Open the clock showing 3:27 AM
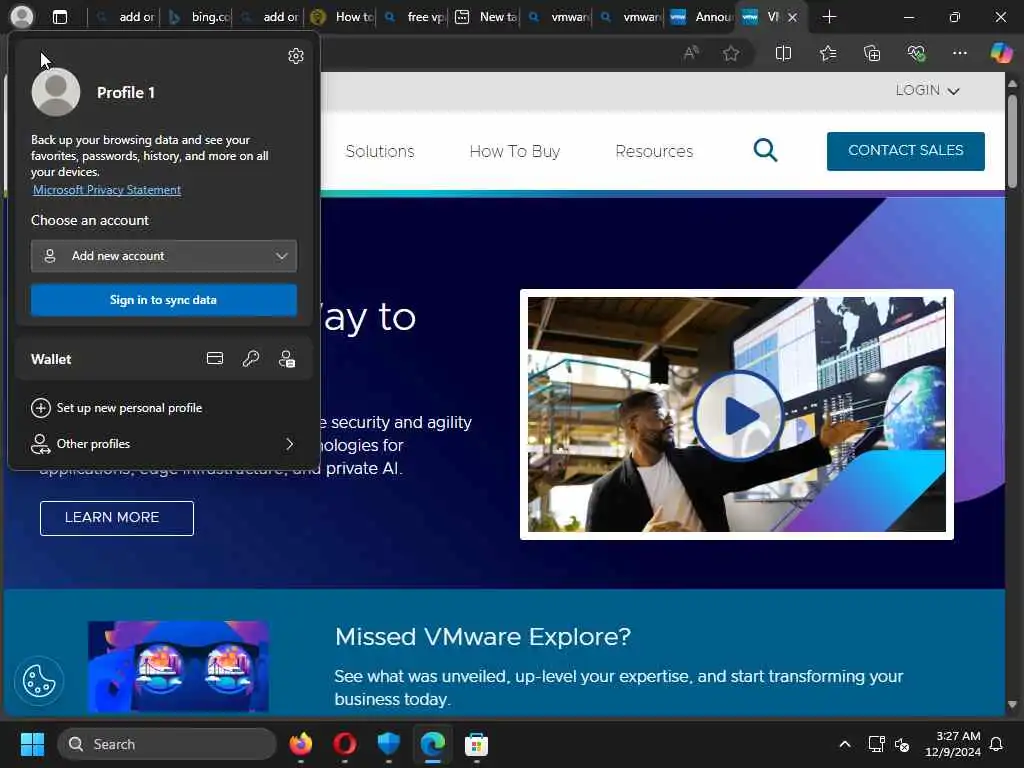 point(953,744)
